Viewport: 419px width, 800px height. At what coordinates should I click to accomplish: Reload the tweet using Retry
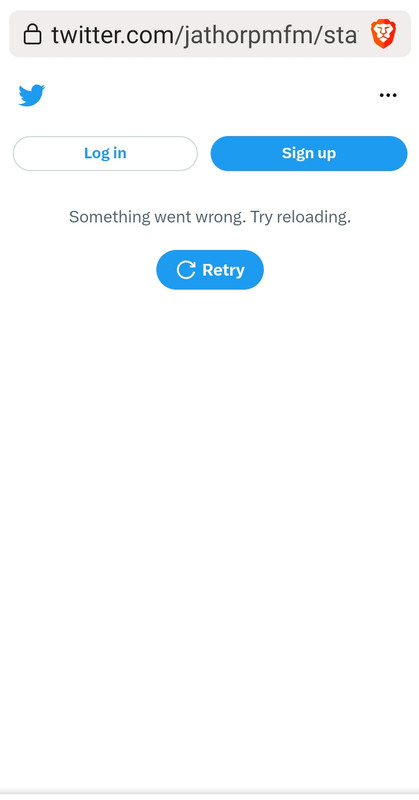(x=210, y=270)
